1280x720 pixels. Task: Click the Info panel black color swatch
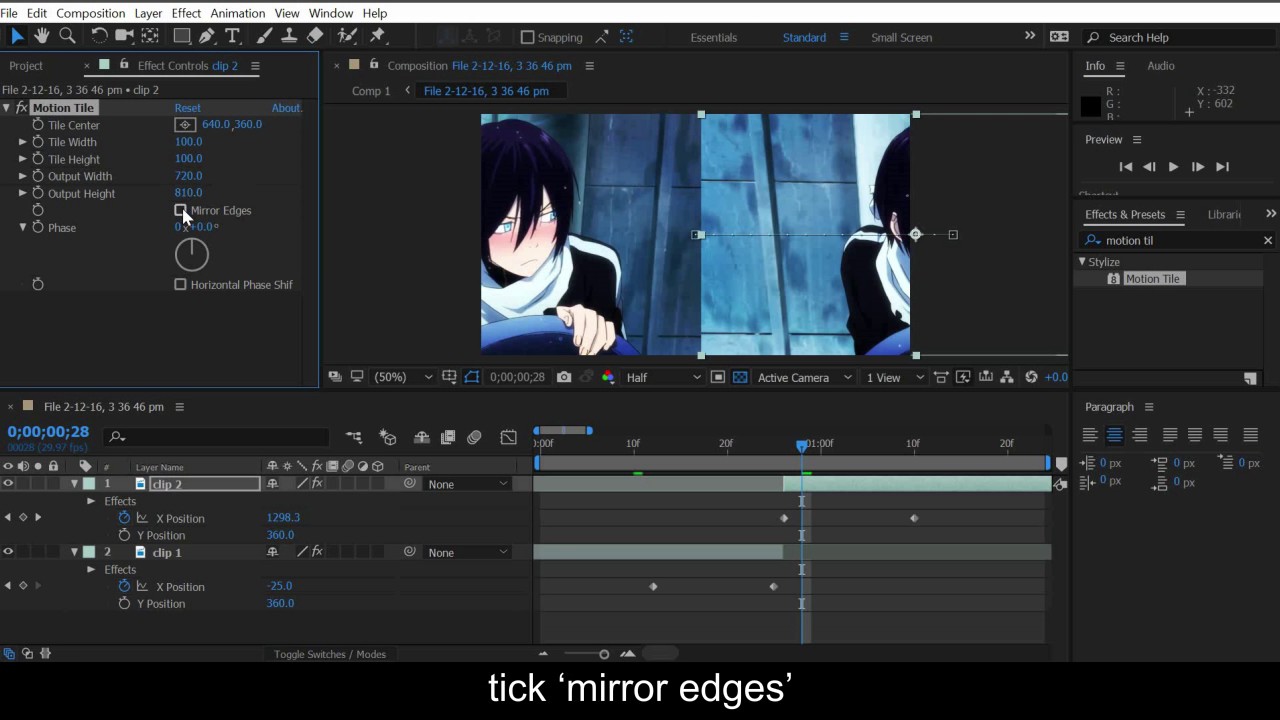1091,105
